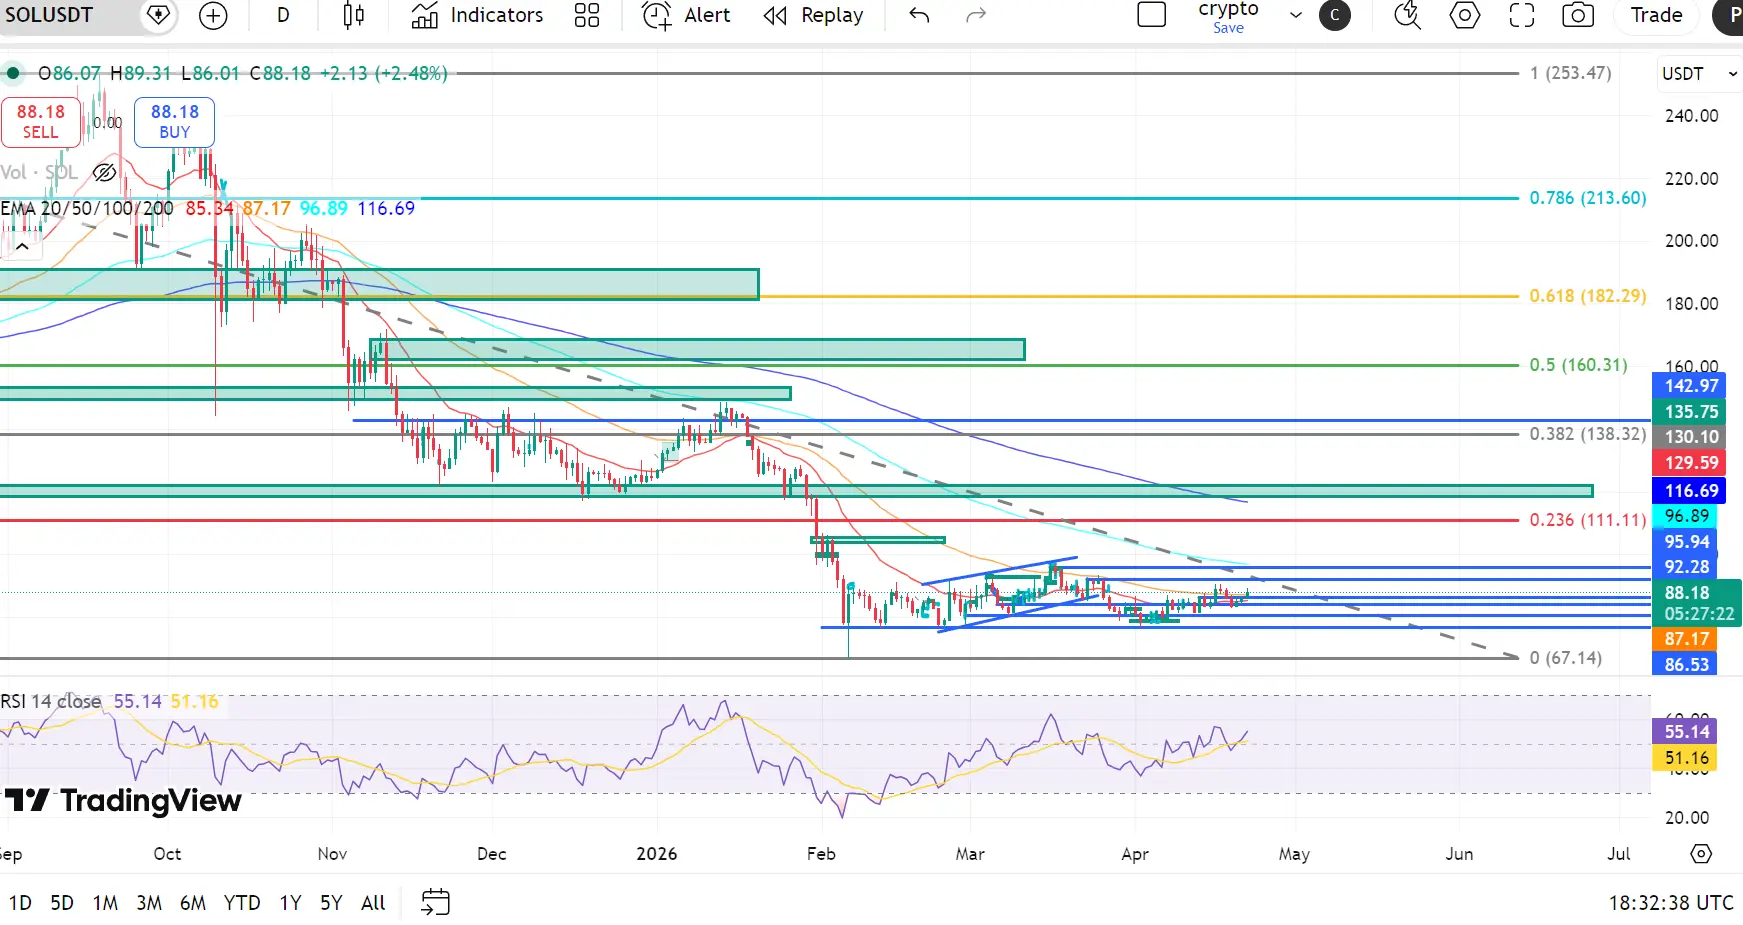Image resolution: width=1743 pixels, height=925 pixels.
Task: Start bar Replay mode
Action: coord(813,15)
